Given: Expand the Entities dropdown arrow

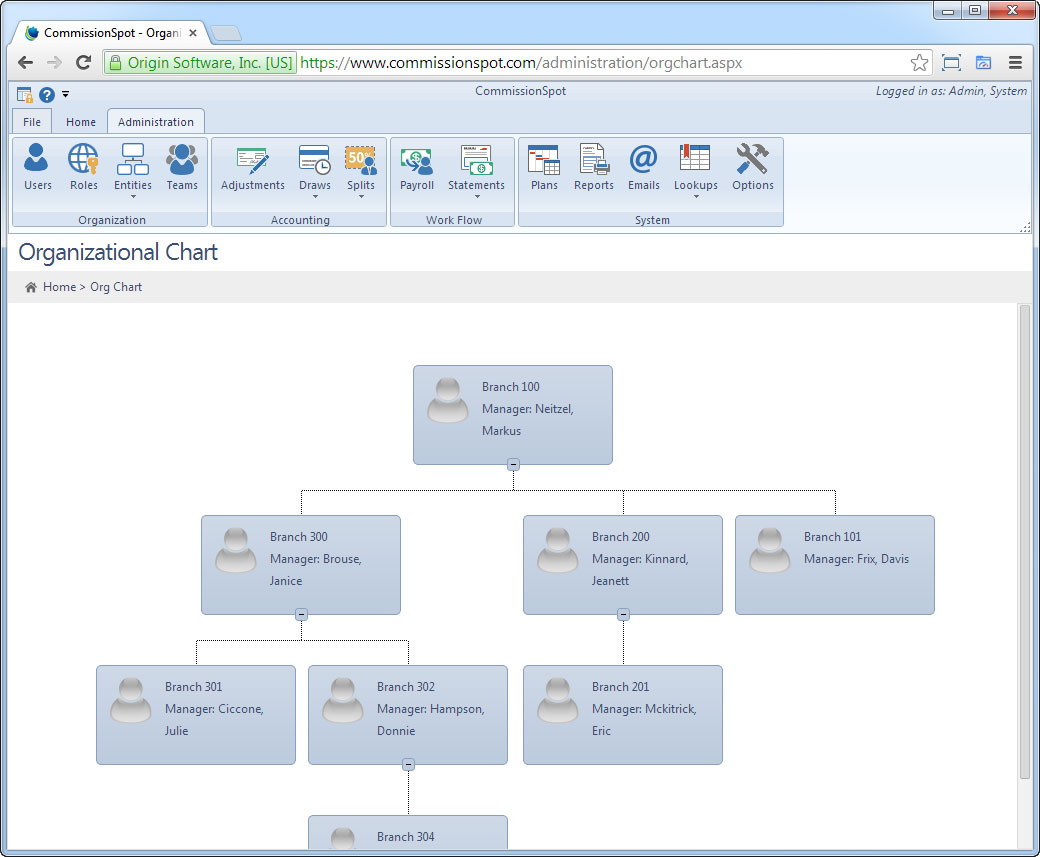Looking at the screenshot, I should 133,197.
